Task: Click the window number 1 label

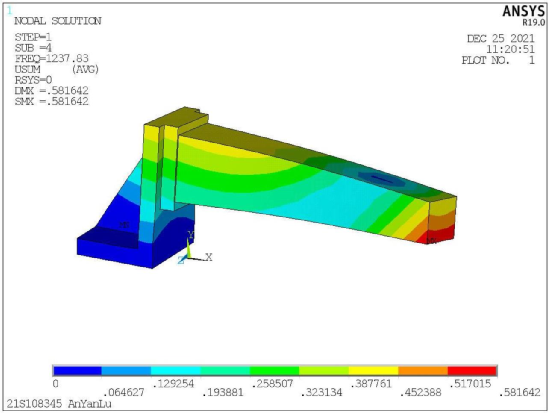Action: pos(9,11)
